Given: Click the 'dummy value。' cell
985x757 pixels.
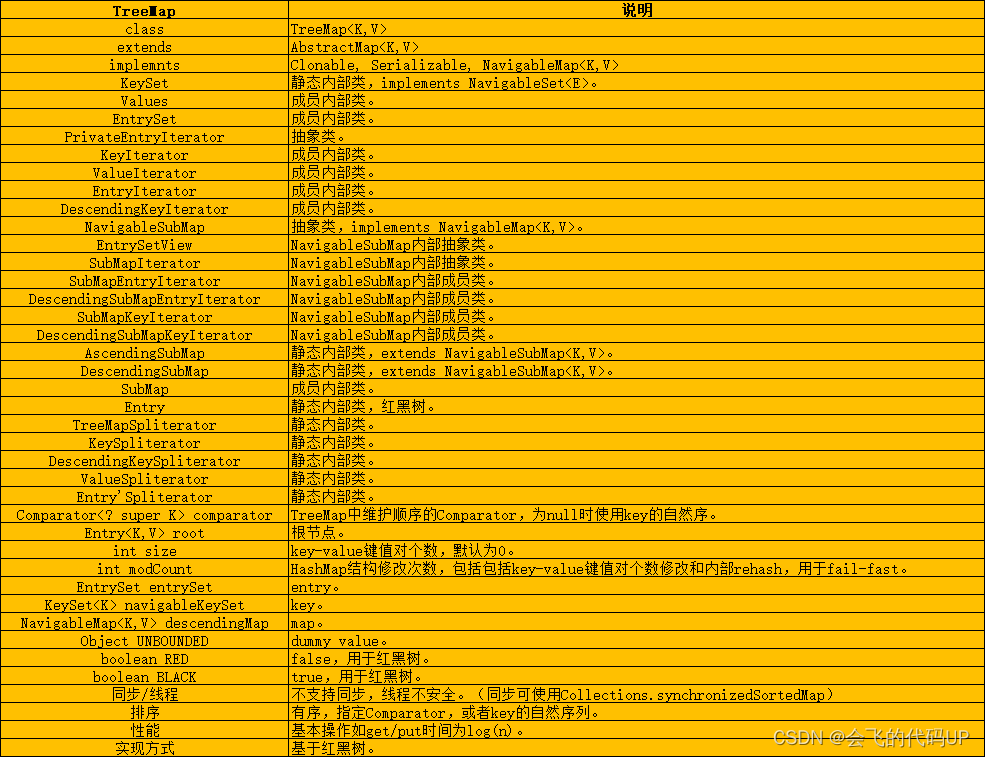Looking at the screenshot, I should (636, 641).
